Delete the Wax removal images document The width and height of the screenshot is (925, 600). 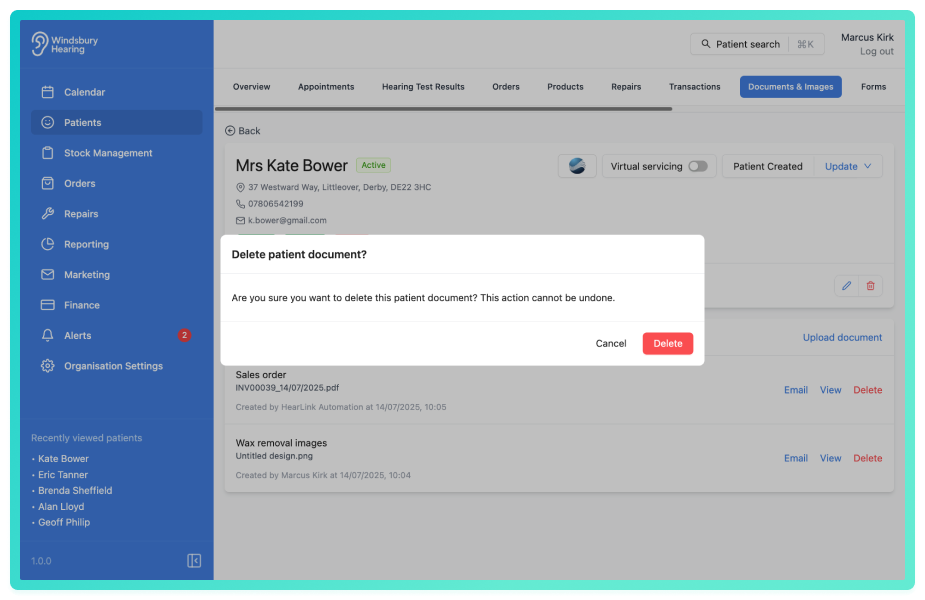[868, 458]
